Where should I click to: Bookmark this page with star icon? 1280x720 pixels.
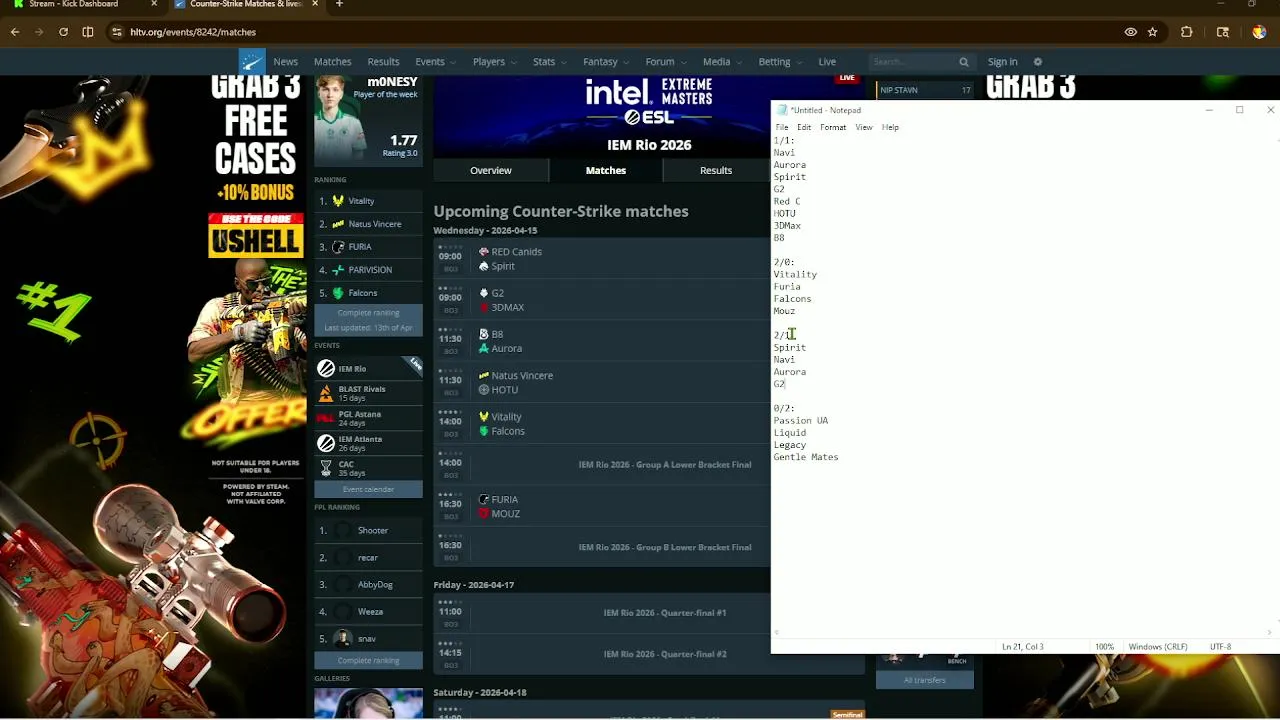tap(1153, 32)
